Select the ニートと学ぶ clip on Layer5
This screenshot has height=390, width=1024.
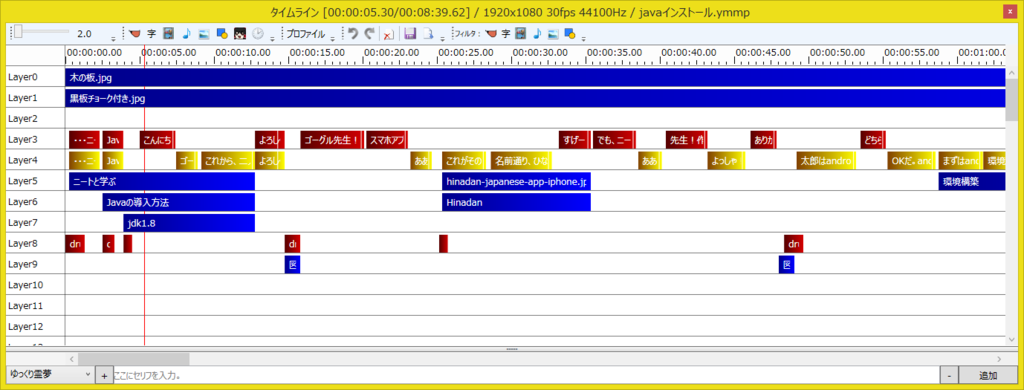(161, 182)
